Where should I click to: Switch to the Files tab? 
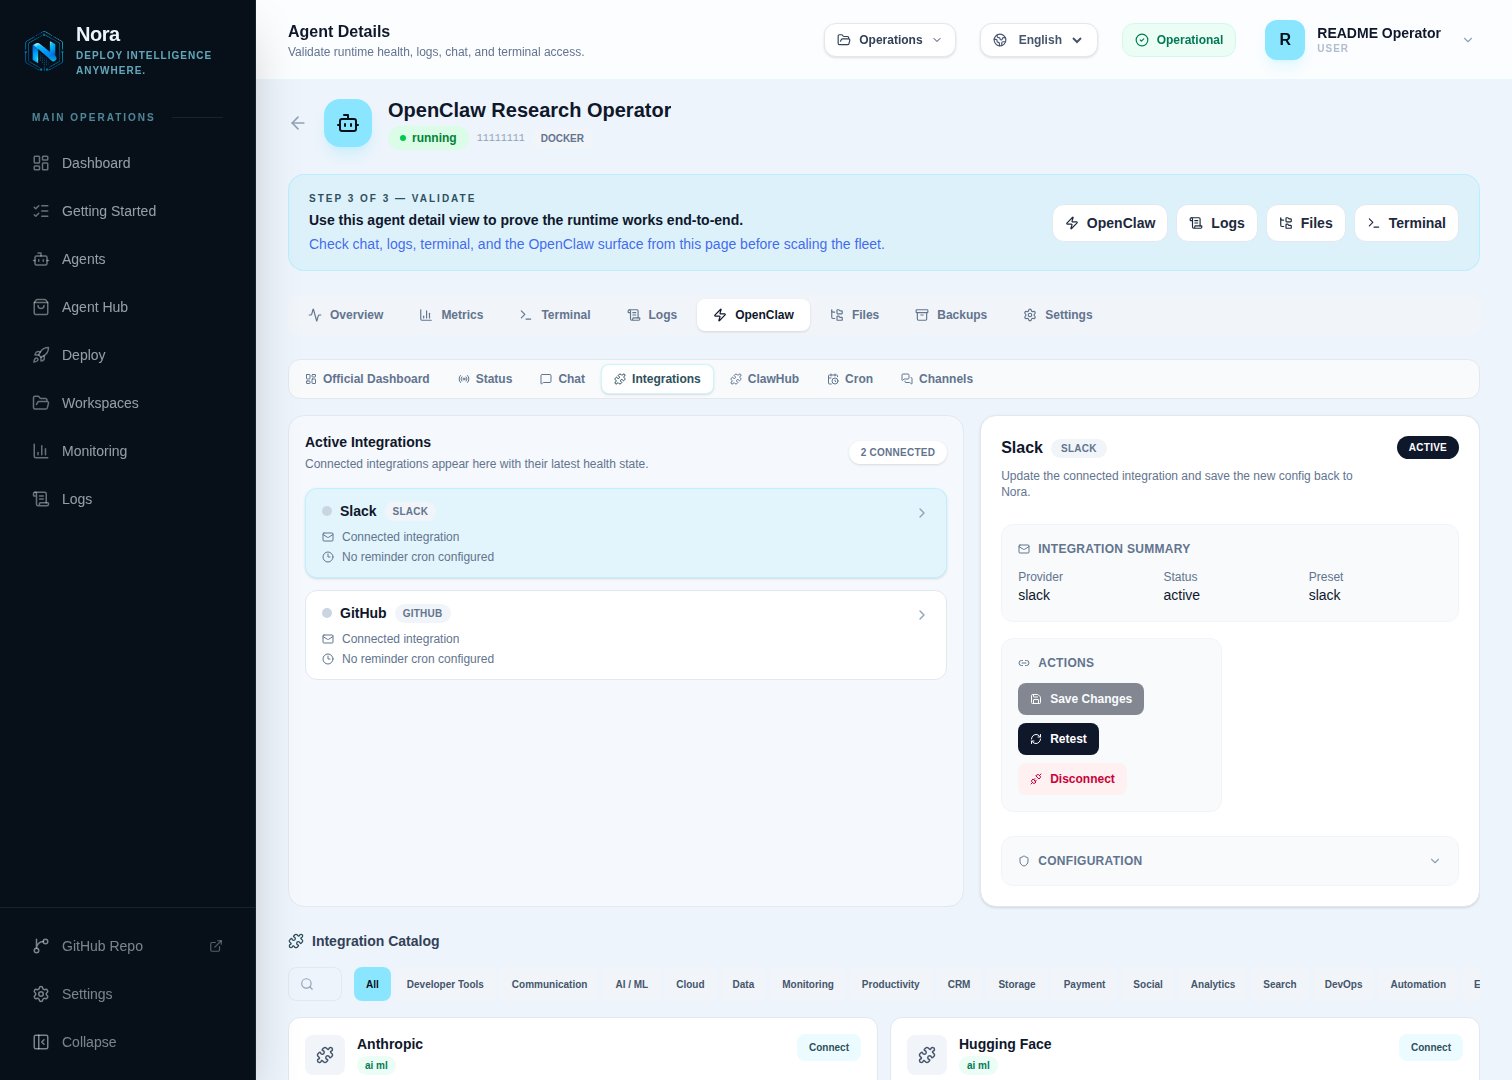(855, 315)
